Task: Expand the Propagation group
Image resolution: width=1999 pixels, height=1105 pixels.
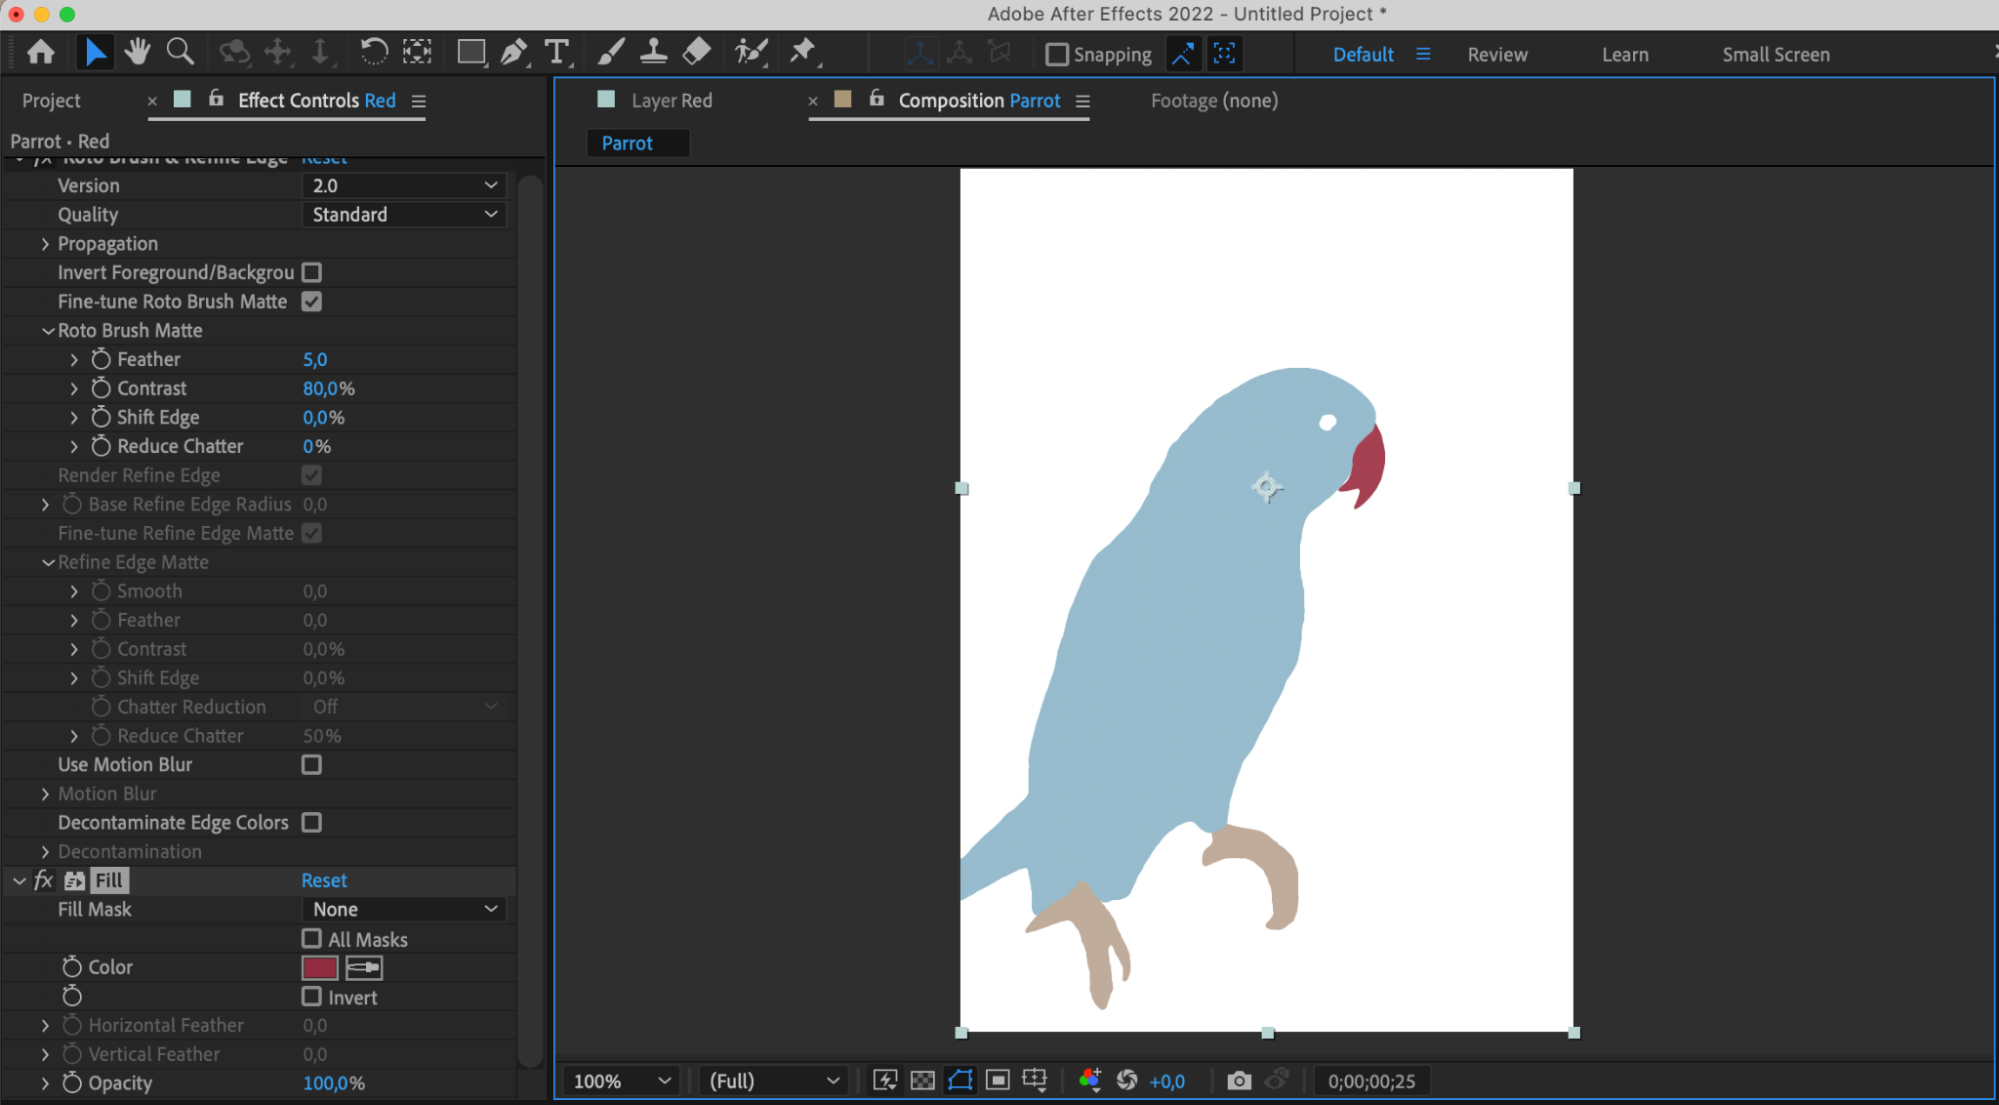Action: [x=45, y=244]
